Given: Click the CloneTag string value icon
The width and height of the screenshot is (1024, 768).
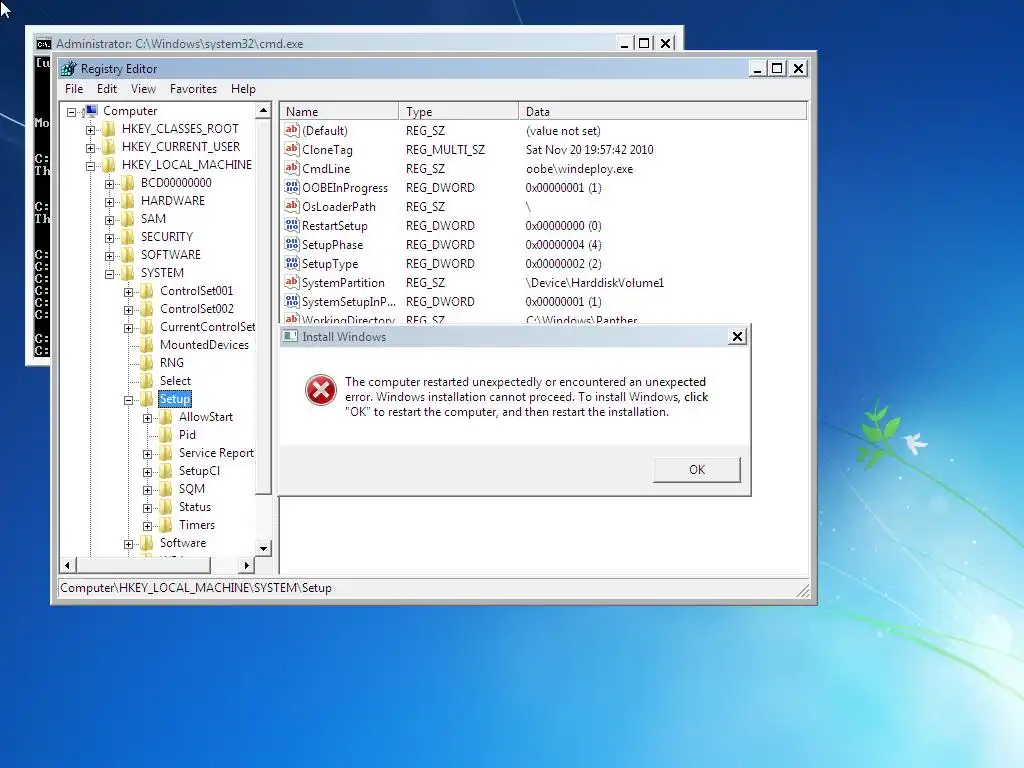Looking at the screenshot, I should pyautogui.click(x=292, y=149).
